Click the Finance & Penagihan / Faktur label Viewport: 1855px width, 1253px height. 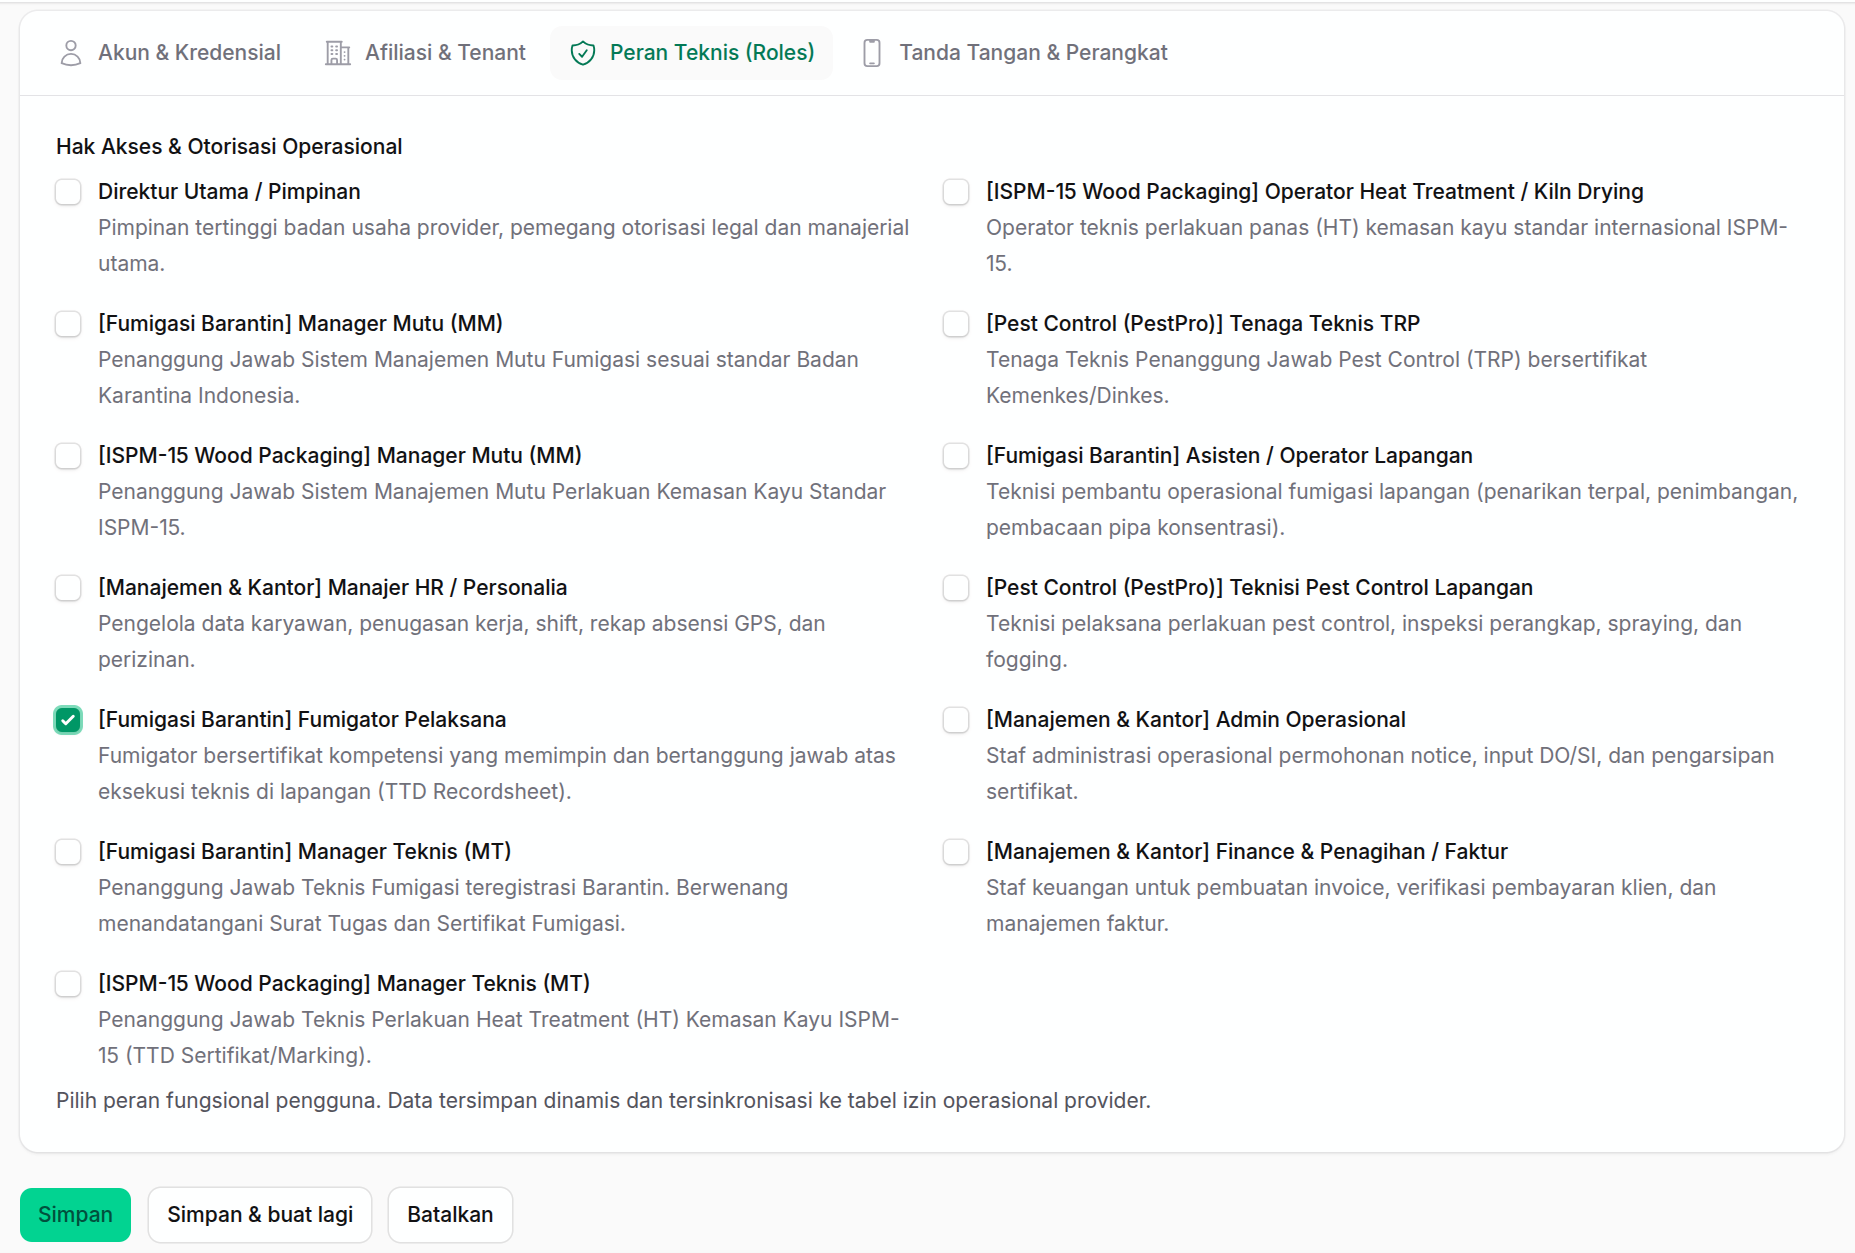[1247, 852]
